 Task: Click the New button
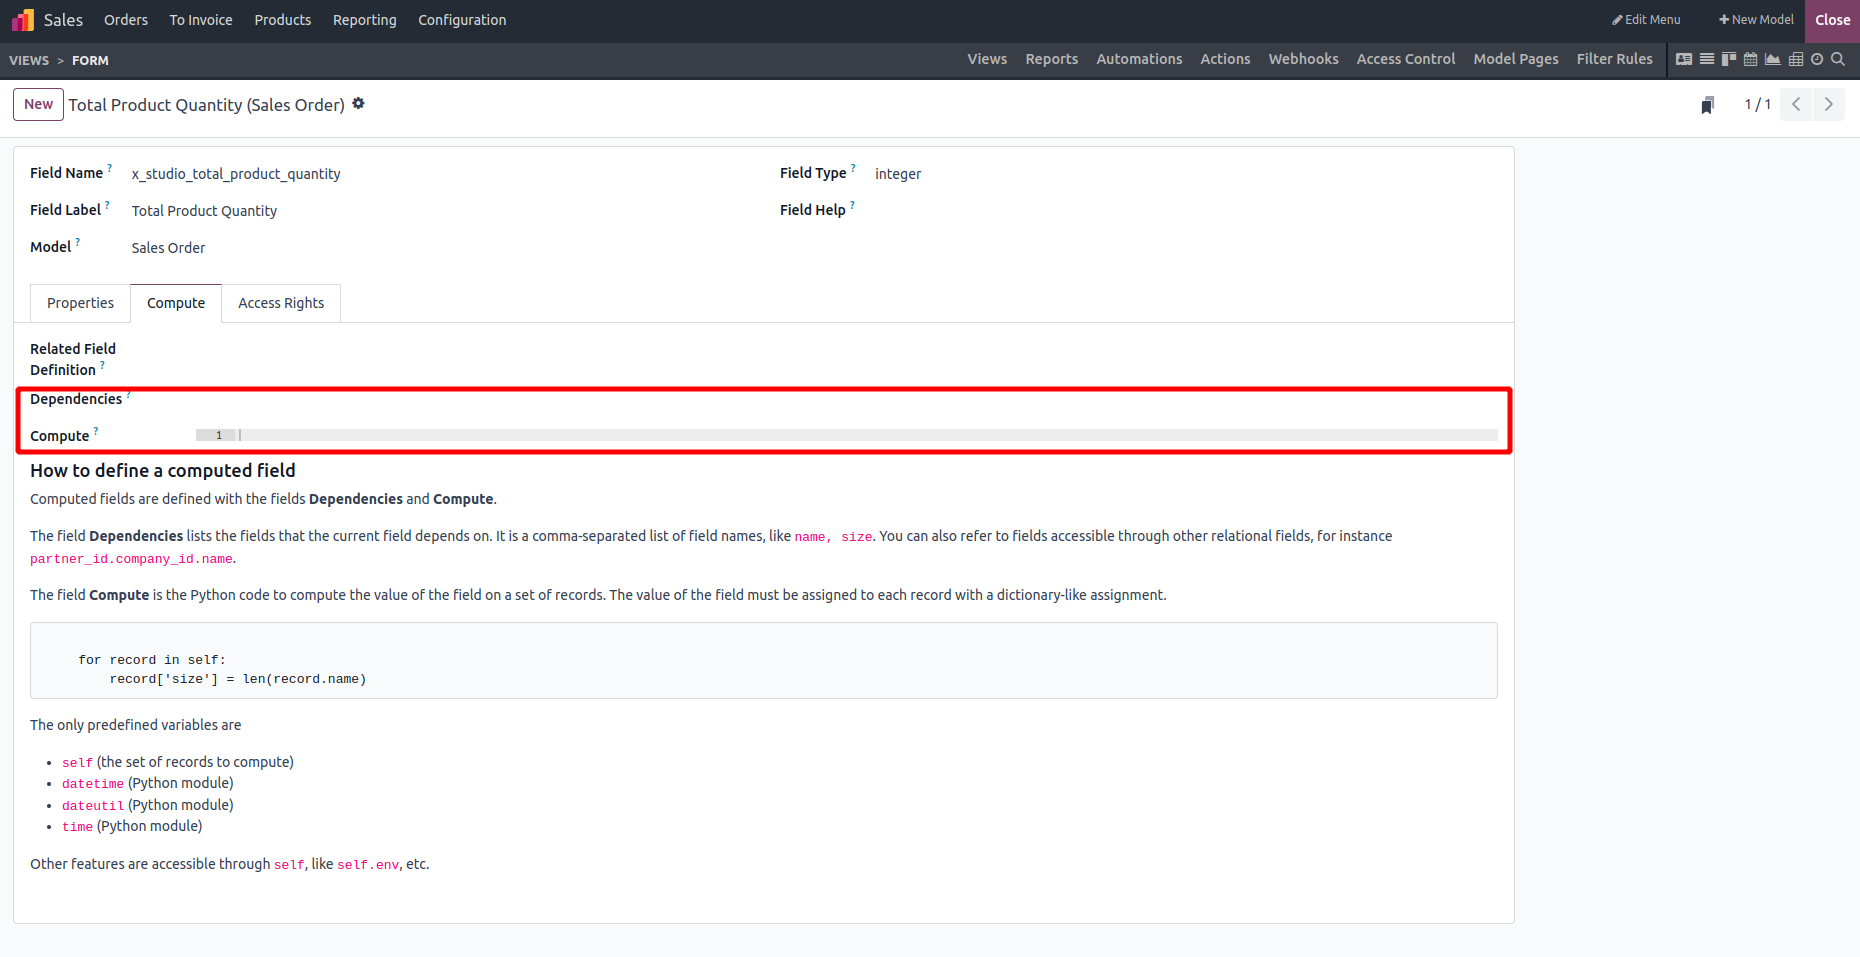[x=38, y=104]
